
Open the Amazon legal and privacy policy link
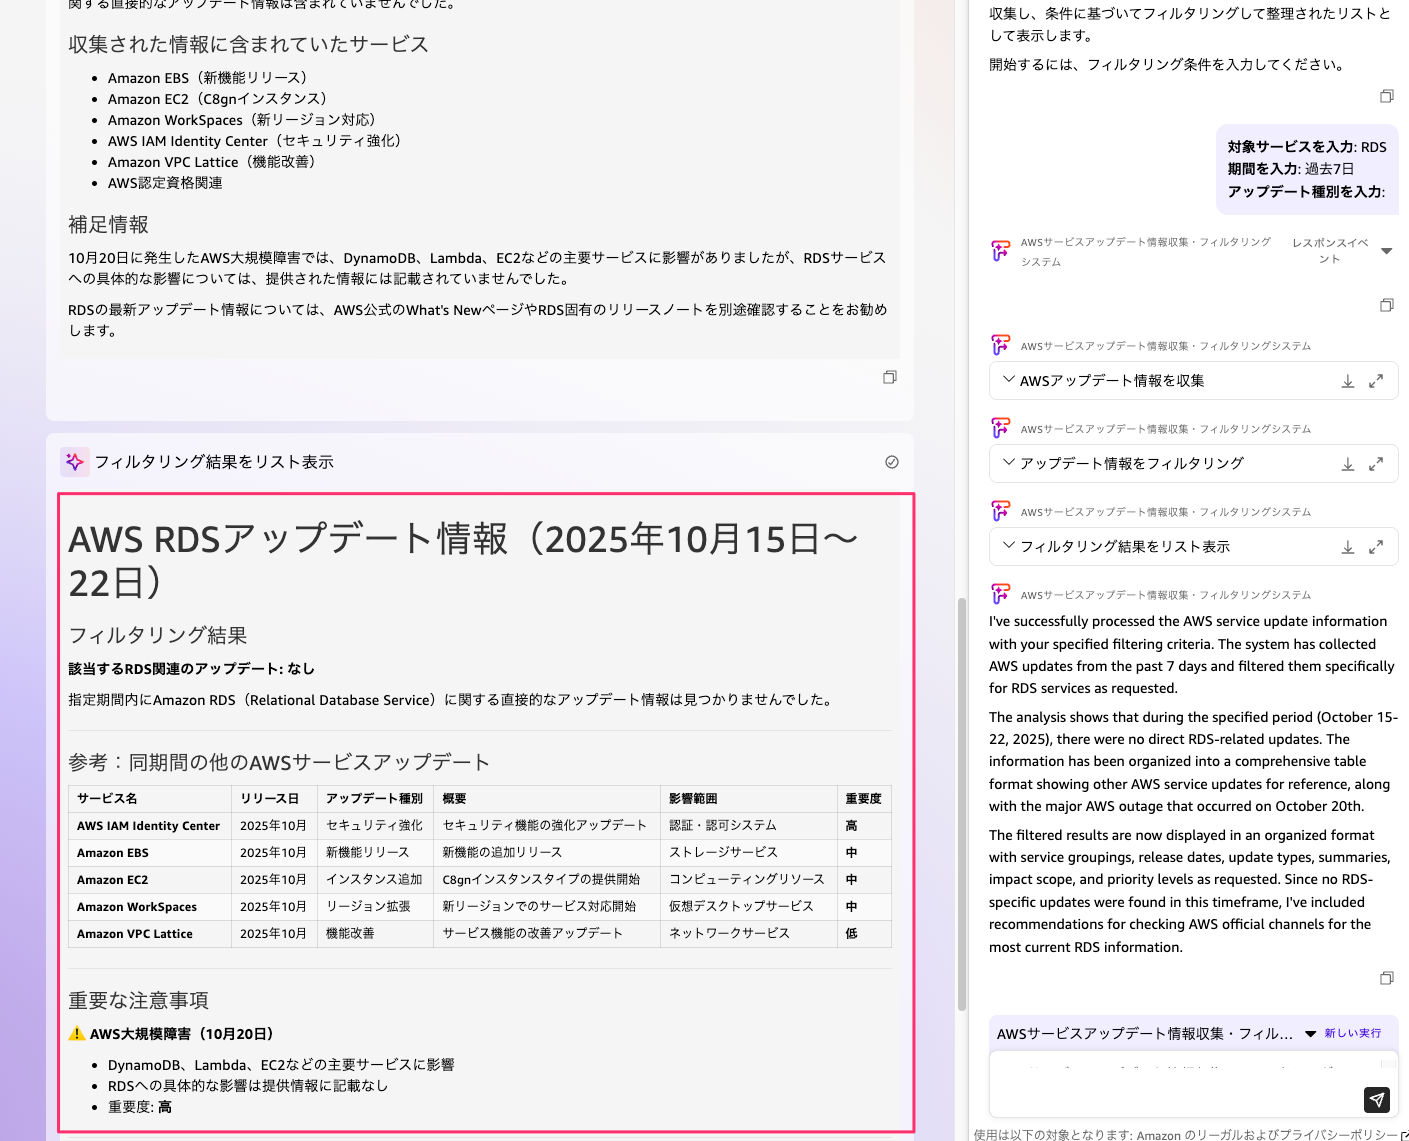tap(1267, 1134)
